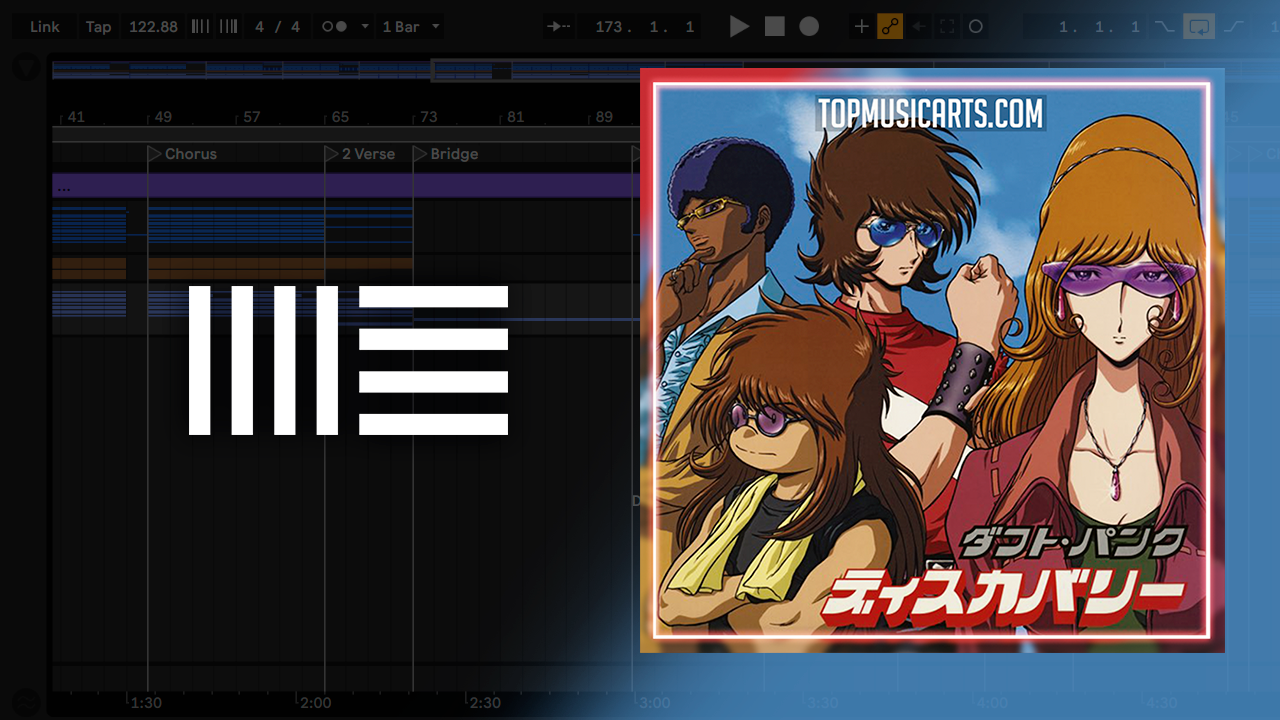1280x720 pixels.
Task: Toggle the orange Automation Arm button
Action: click(890, 27)
